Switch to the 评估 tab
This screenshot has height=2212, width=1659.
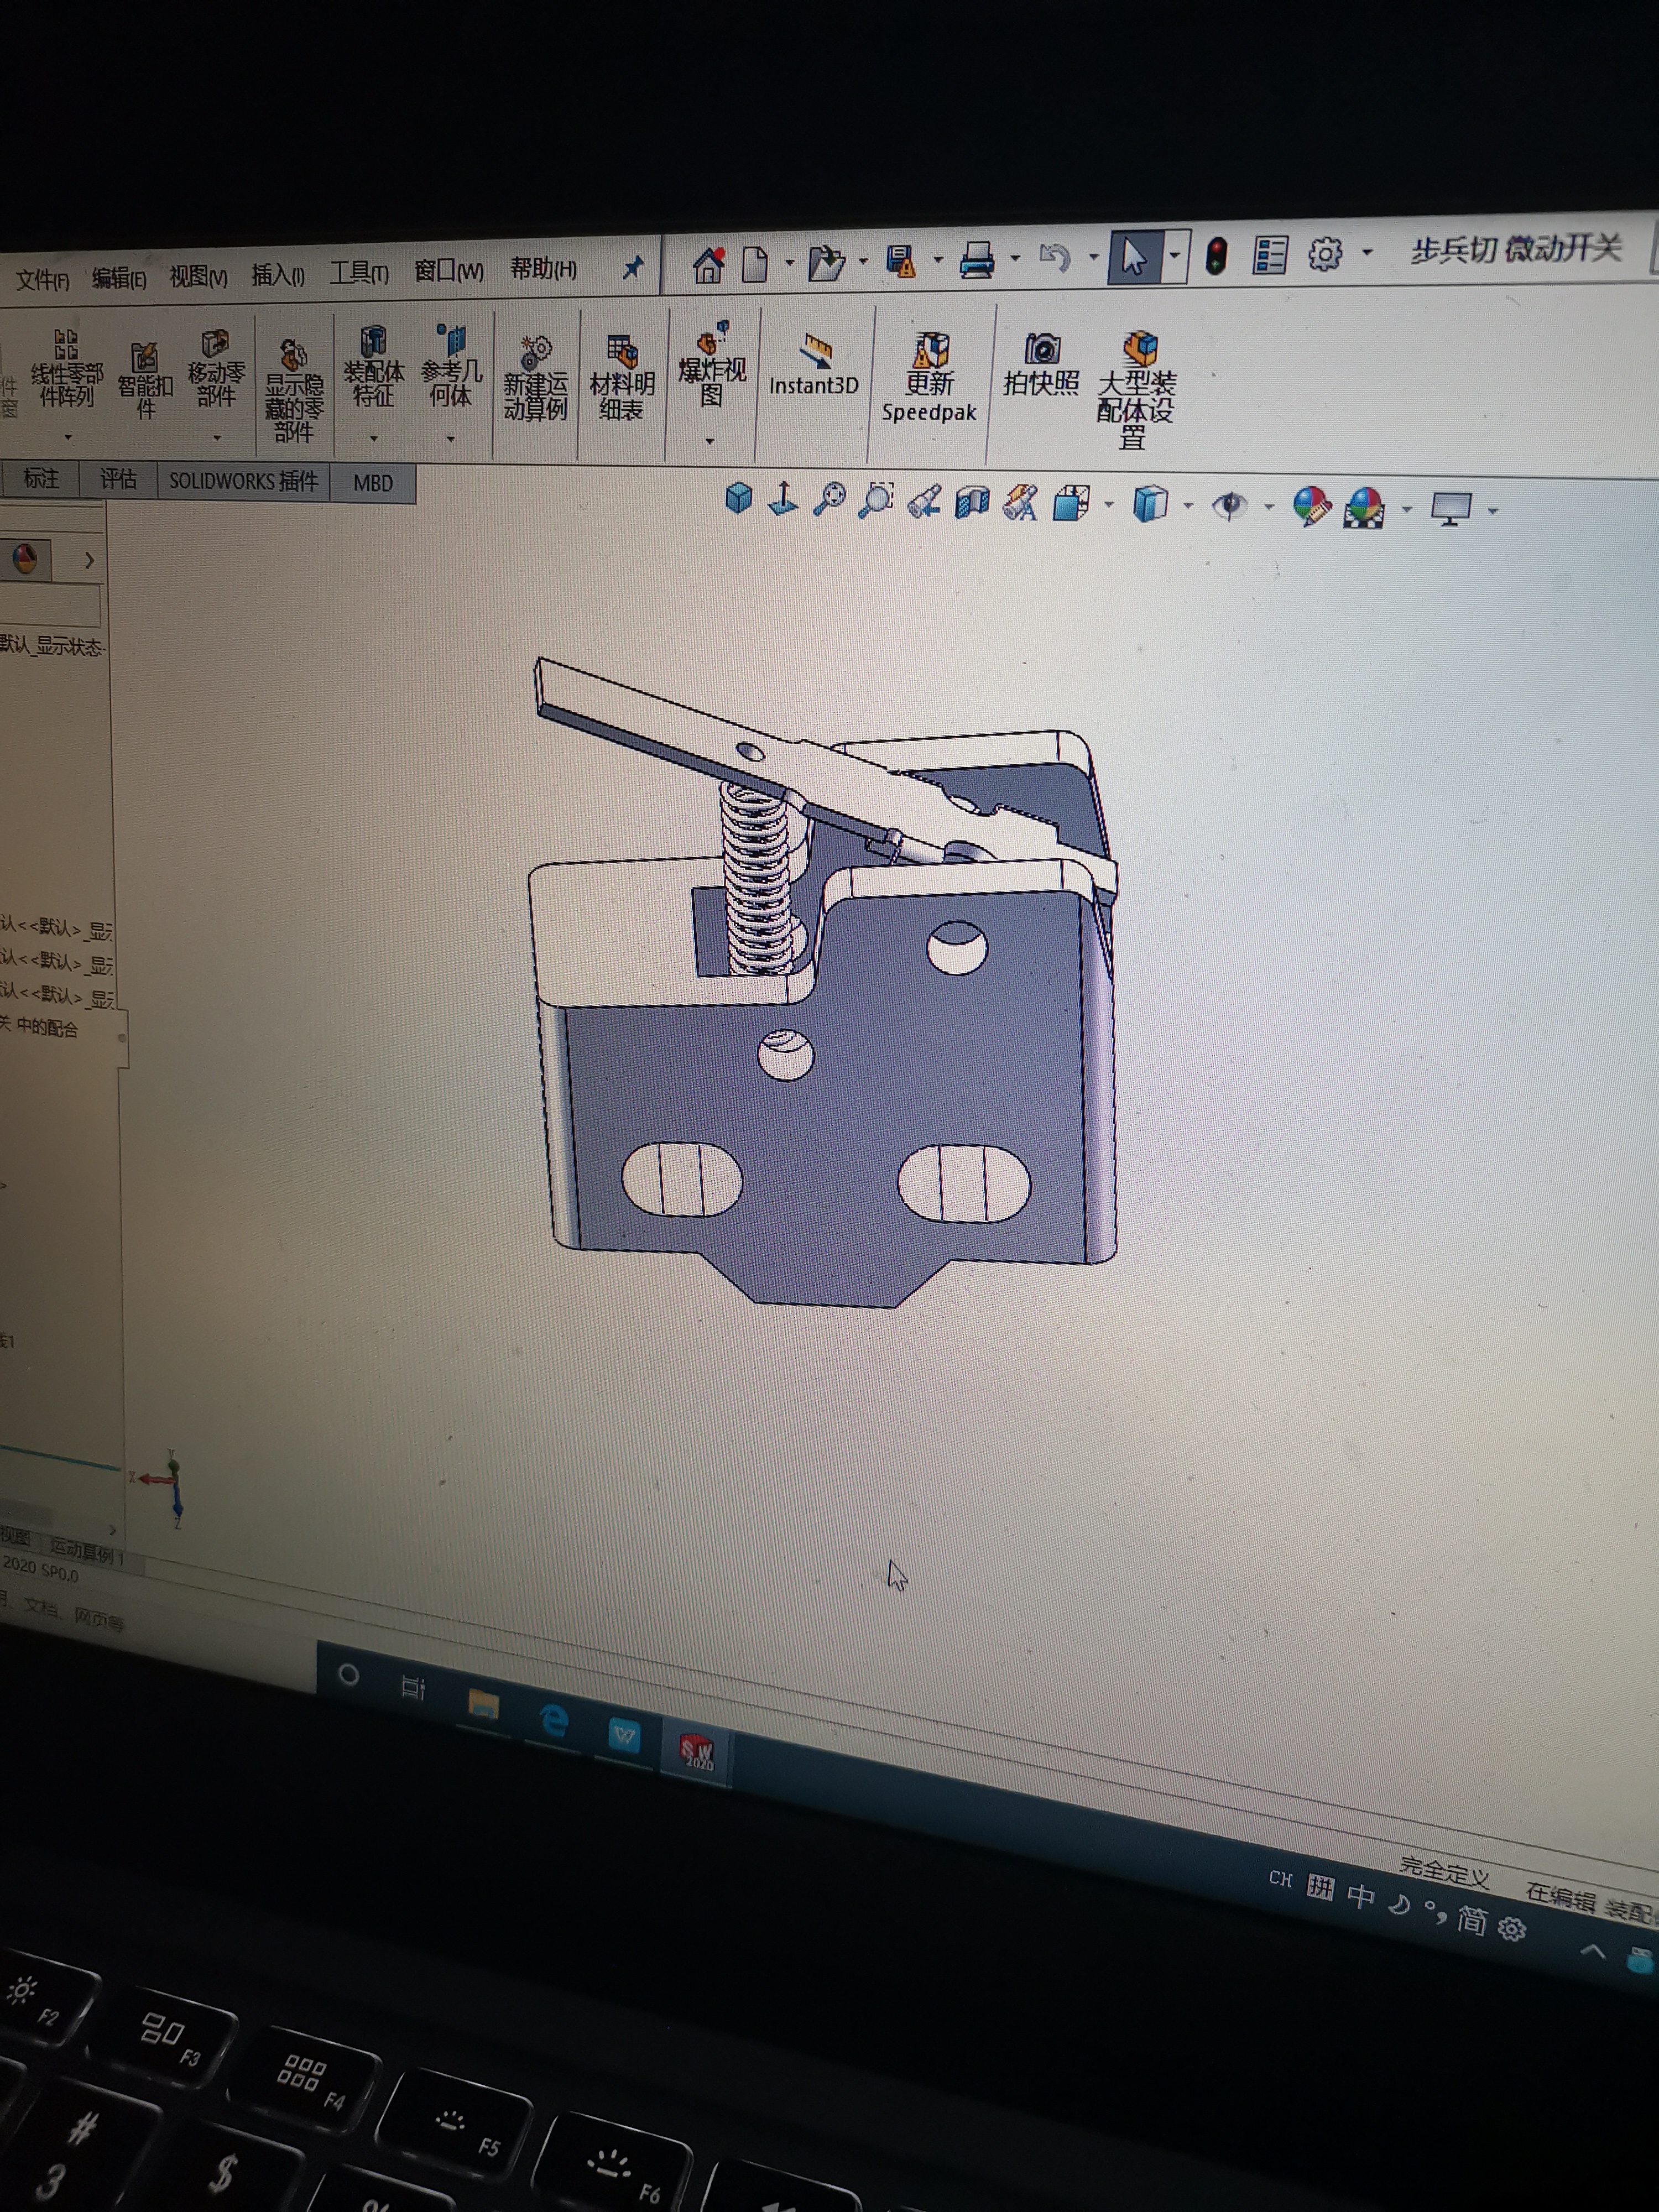pos(118,480)
